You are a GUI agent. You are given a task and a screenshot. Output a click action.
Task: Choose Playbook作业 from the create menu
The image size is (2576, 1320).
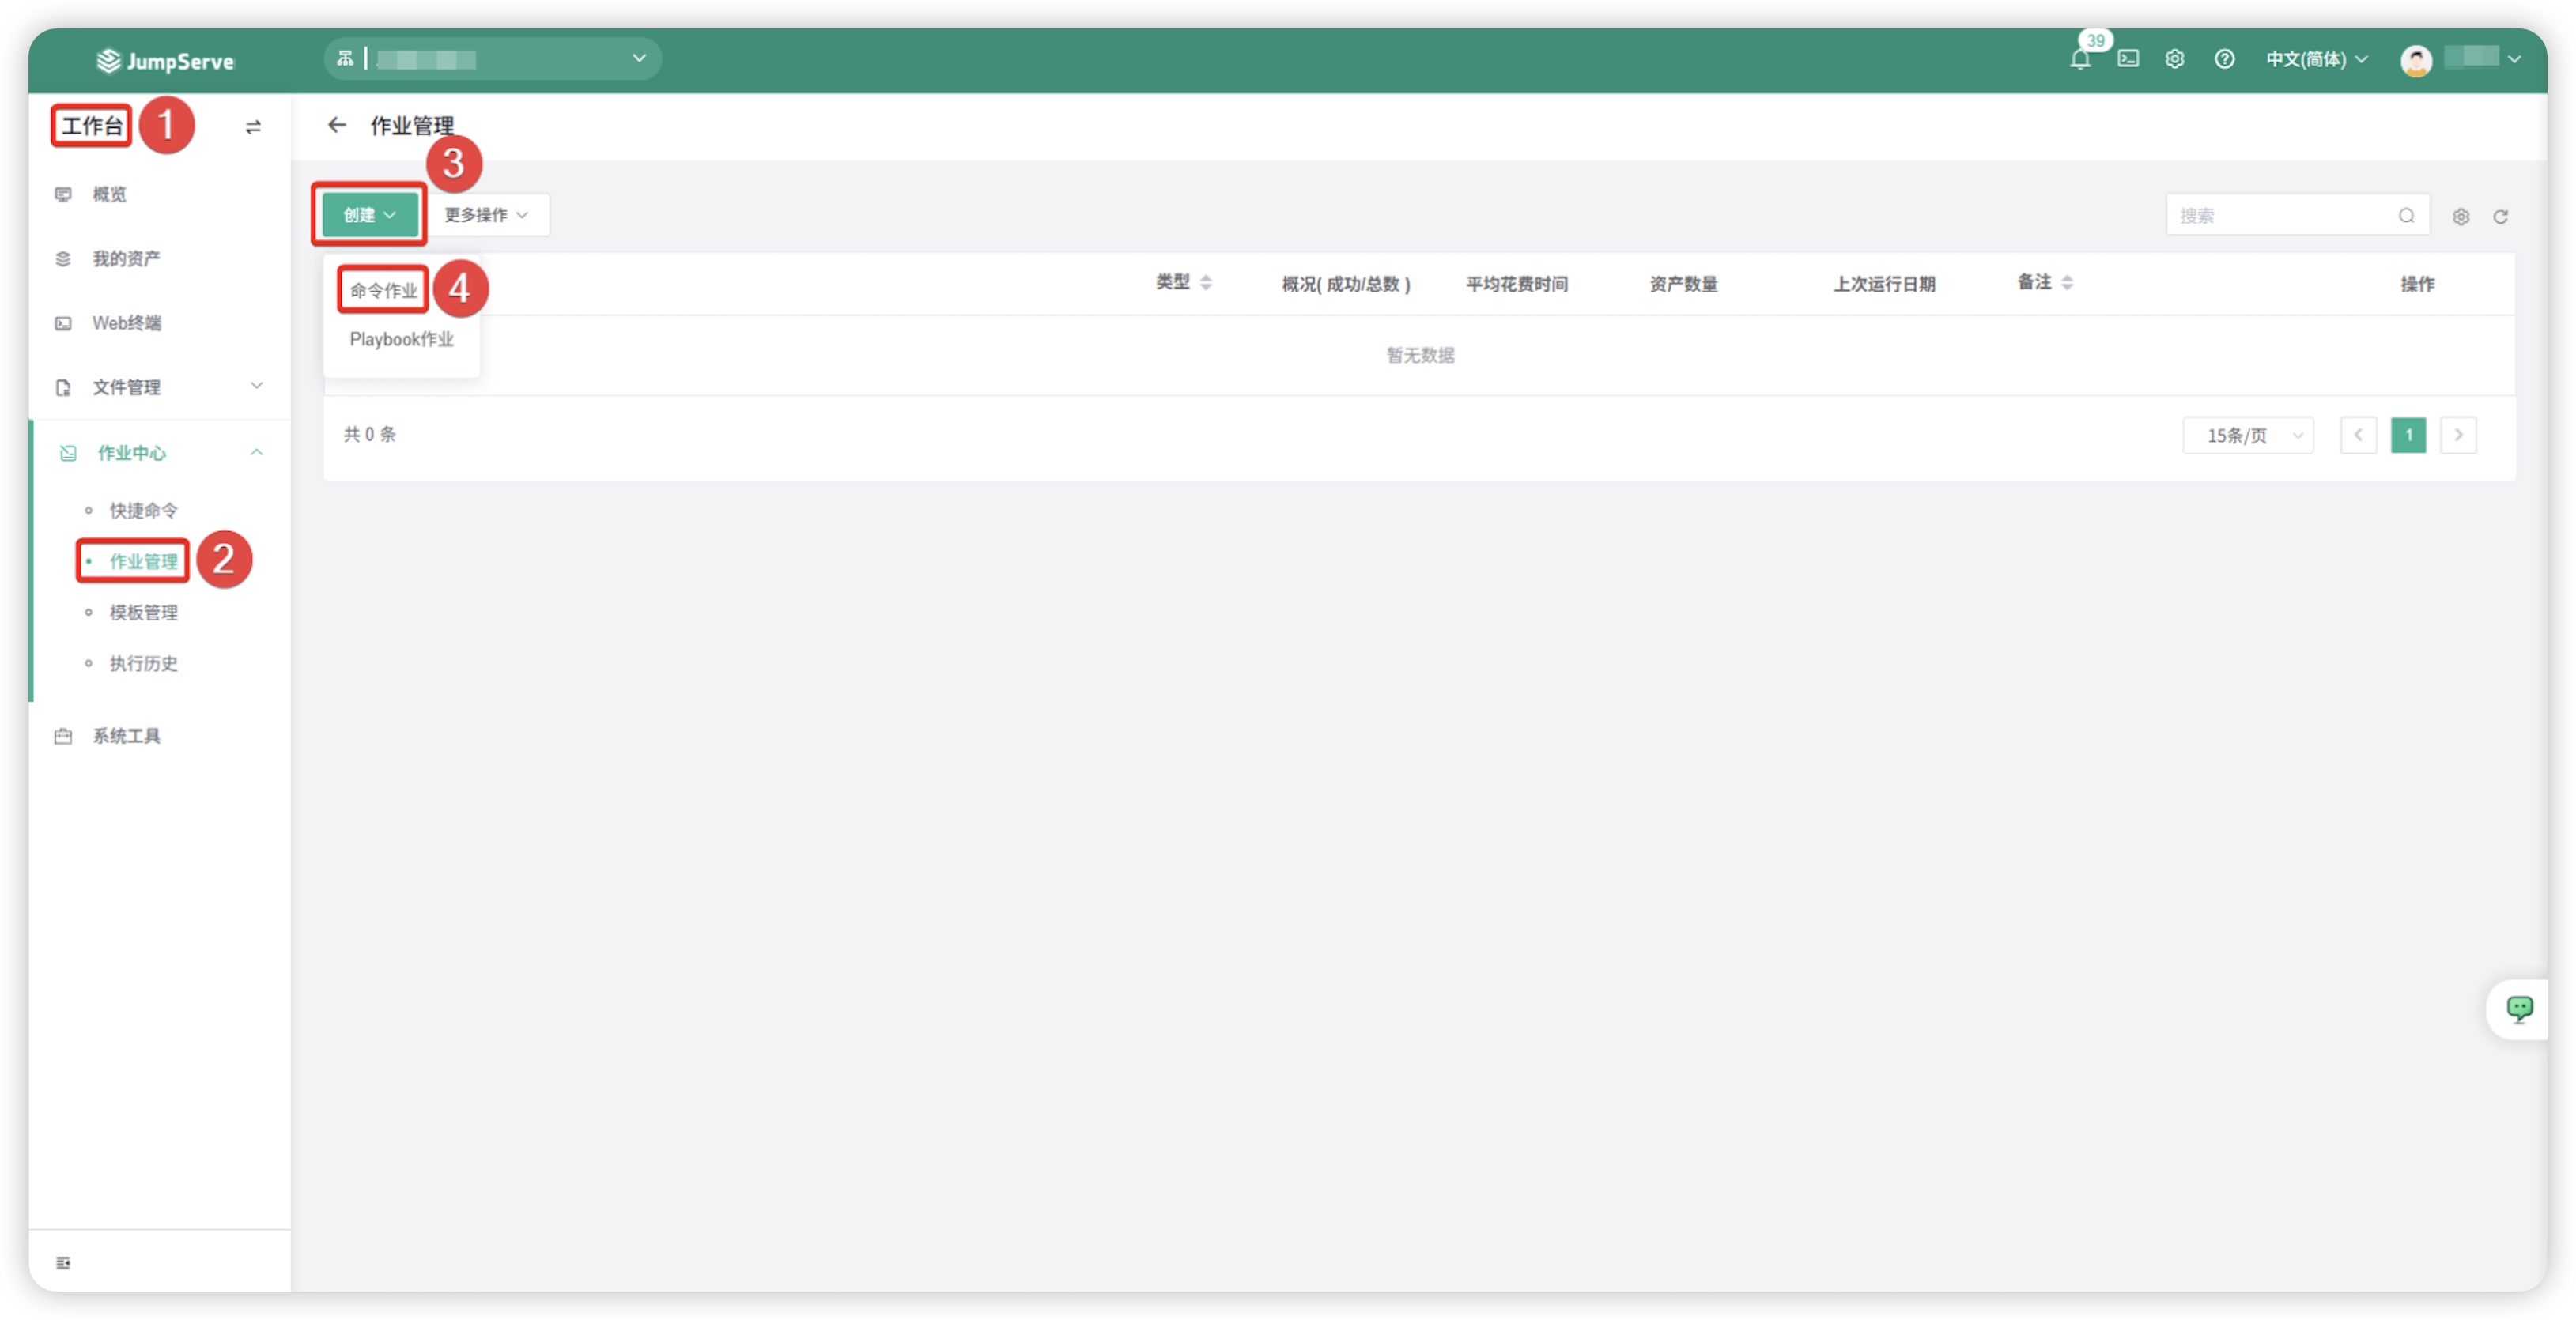click(x=401, y=339)
